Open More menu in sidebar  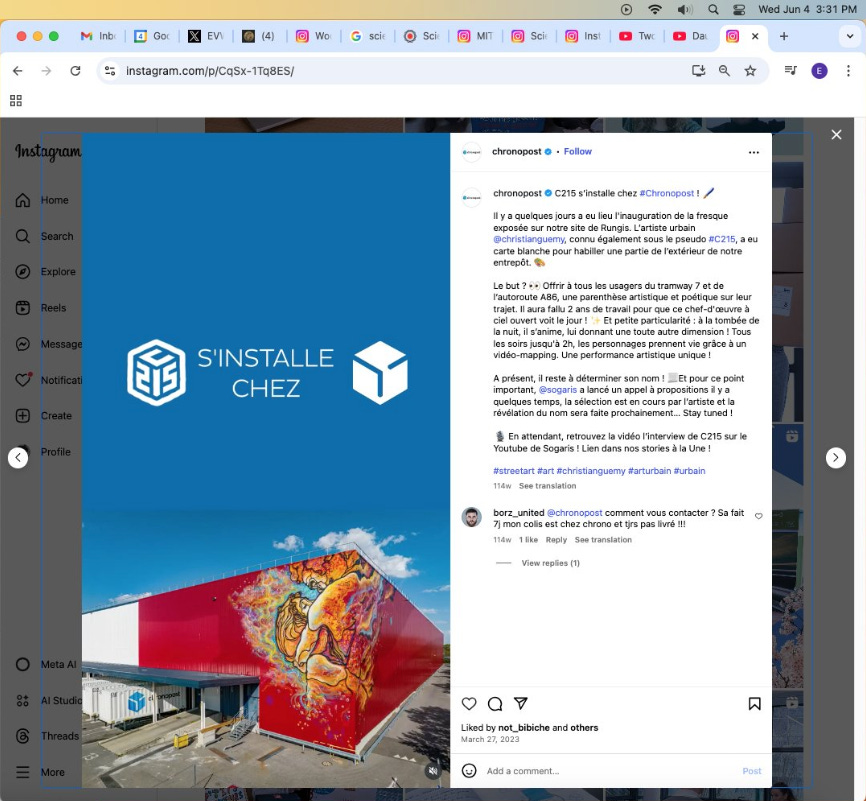(x=40, y=772)
